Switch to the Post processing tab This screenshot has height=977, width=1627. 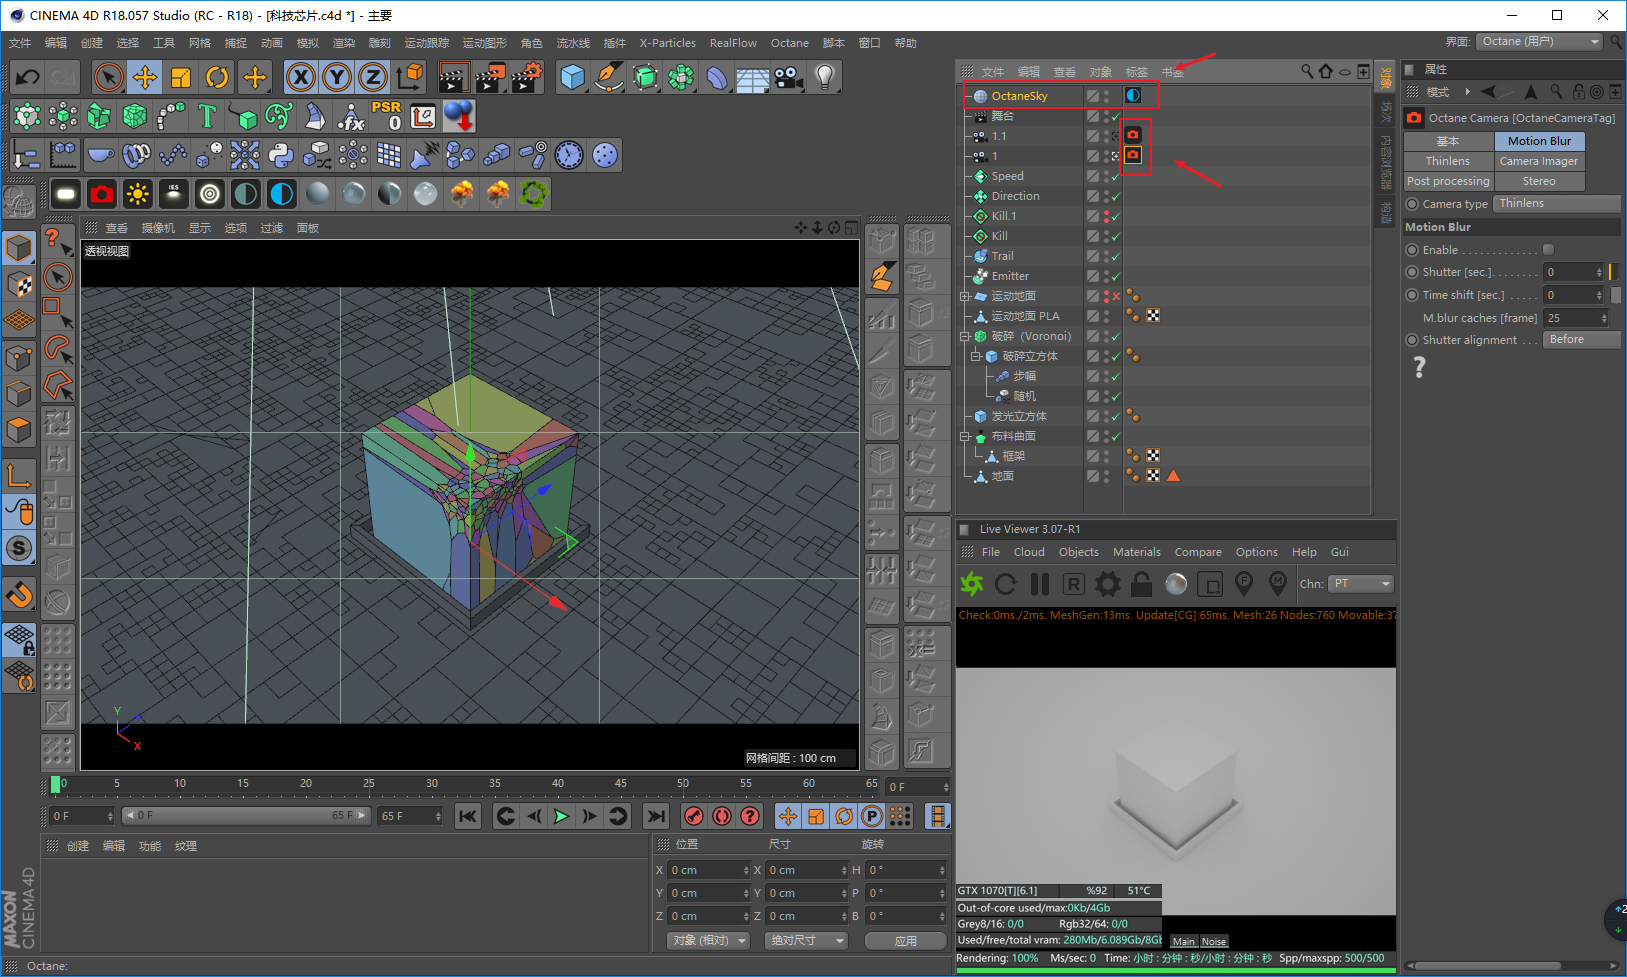click(x=1448, y=181)
